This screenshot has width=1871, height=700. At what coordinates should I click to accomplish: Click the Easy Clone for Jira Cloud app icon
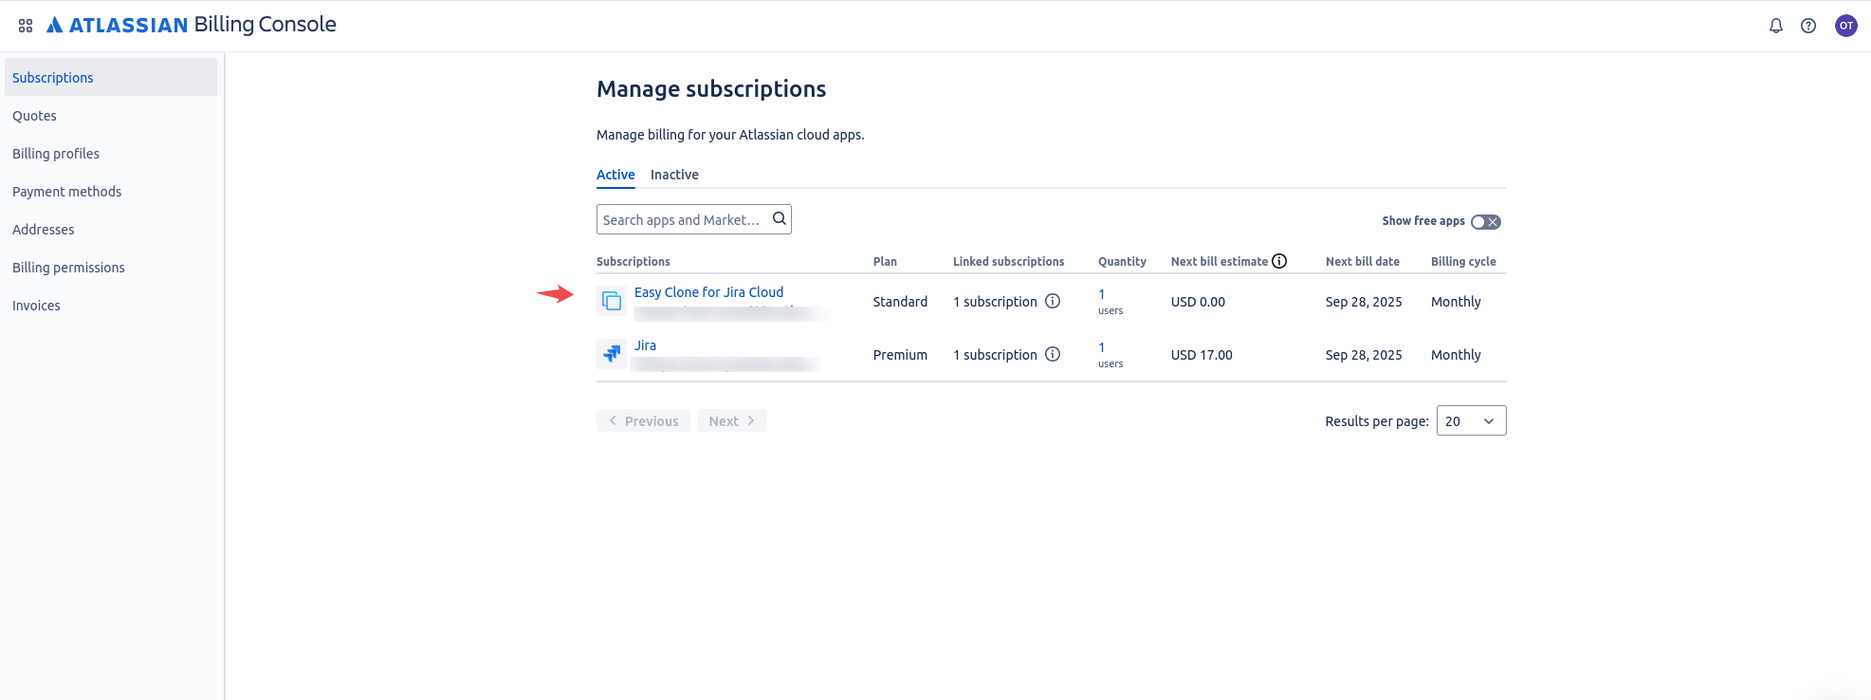[611, 301]
